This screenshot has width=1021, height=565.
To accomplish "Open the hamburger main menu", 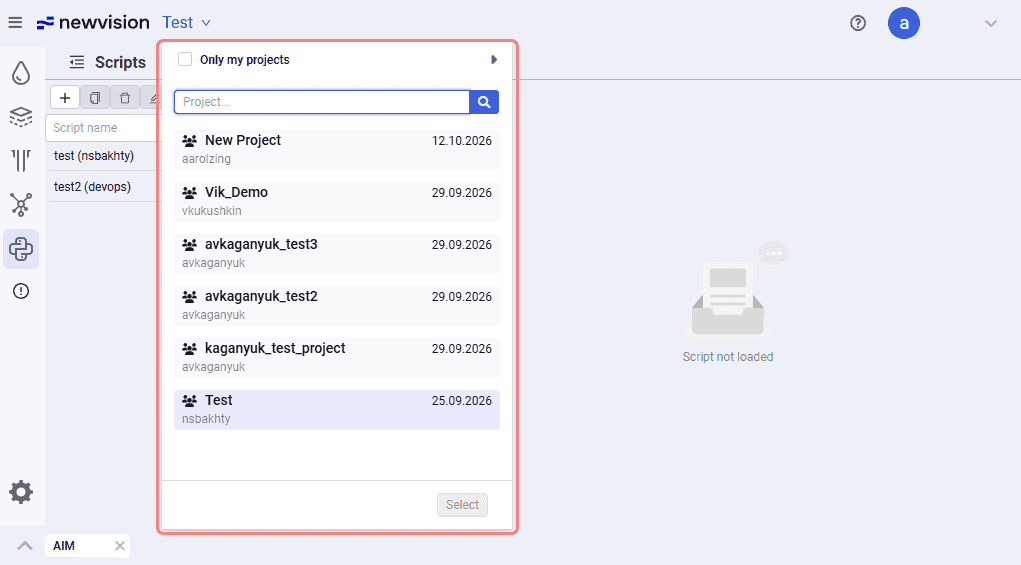I will (x=15, y=23).
